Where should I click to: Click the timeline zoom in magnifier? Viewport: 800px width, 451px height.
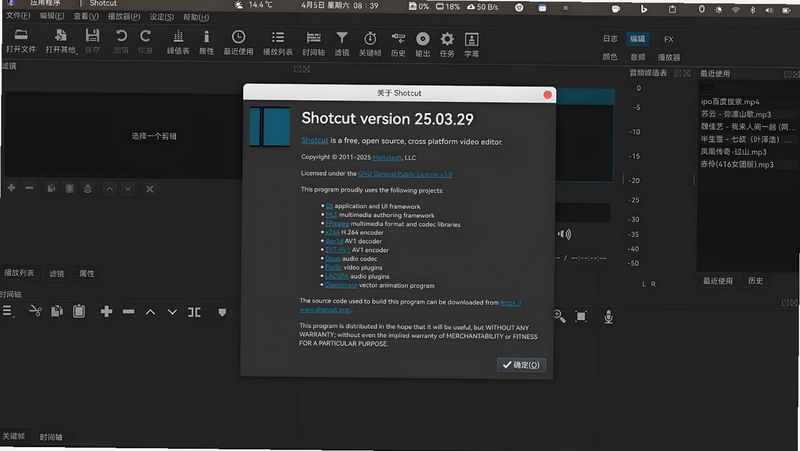point(560,316)
